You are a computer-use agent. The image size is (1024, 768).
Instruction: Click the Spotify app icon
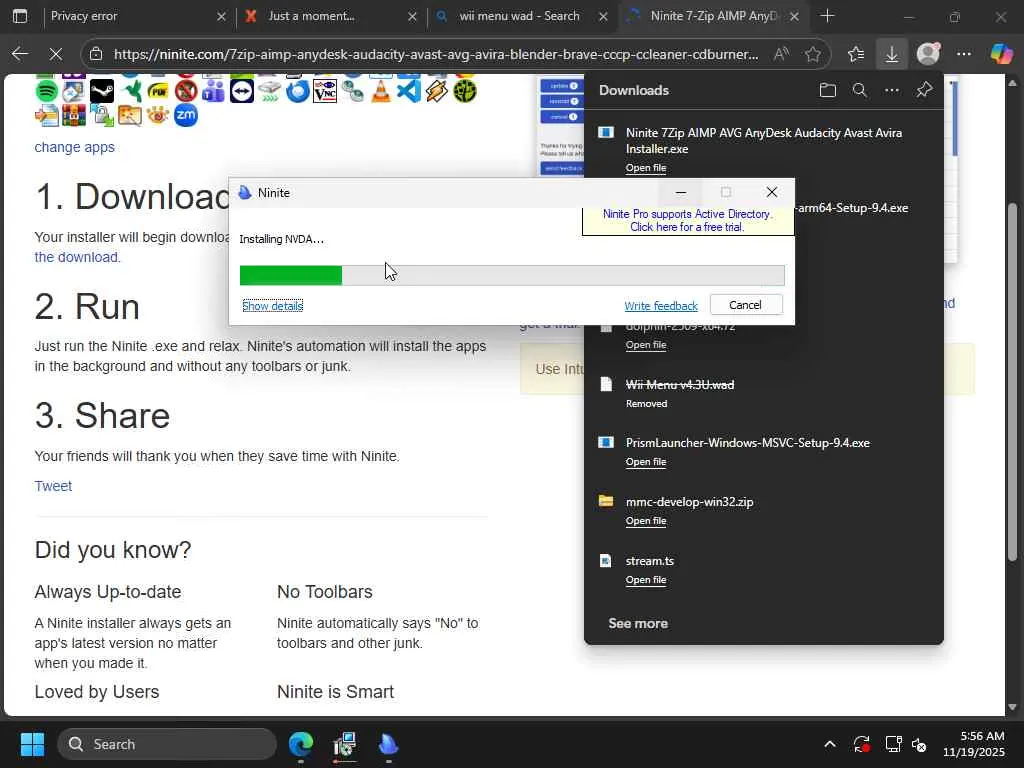coord(46,91)
